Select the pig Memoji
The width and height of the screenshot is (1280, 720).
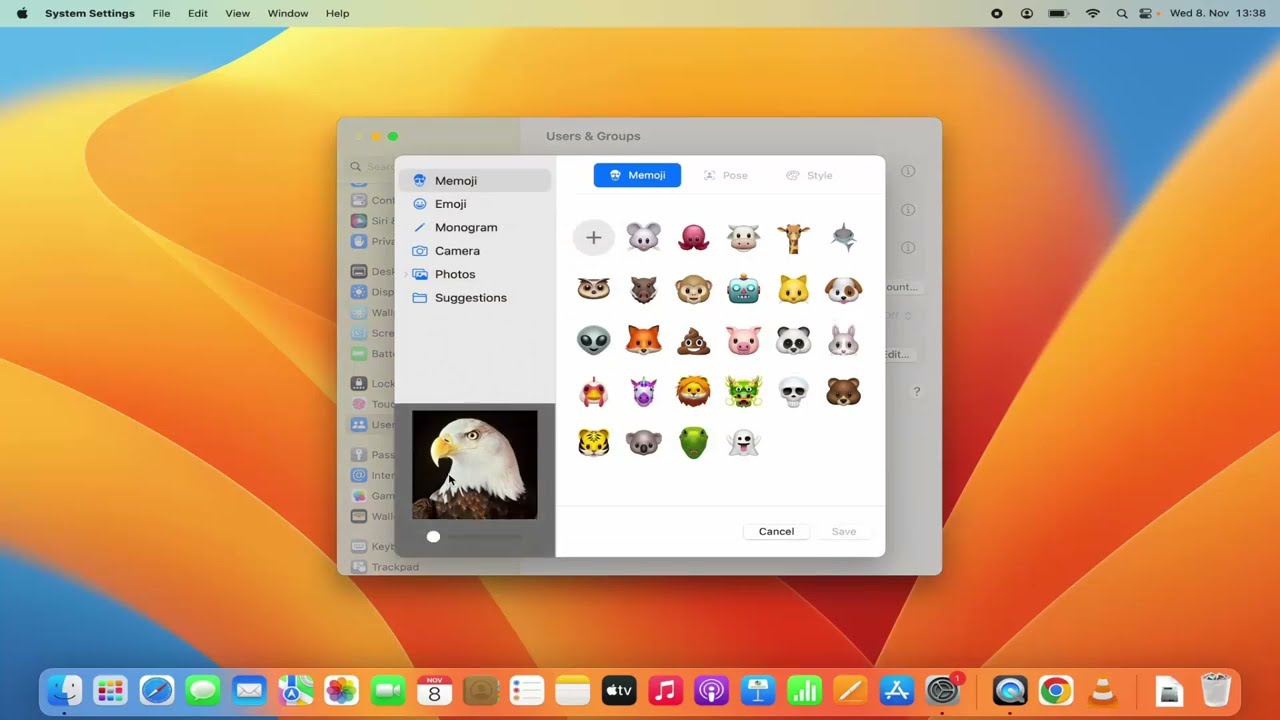coord(743,340)
